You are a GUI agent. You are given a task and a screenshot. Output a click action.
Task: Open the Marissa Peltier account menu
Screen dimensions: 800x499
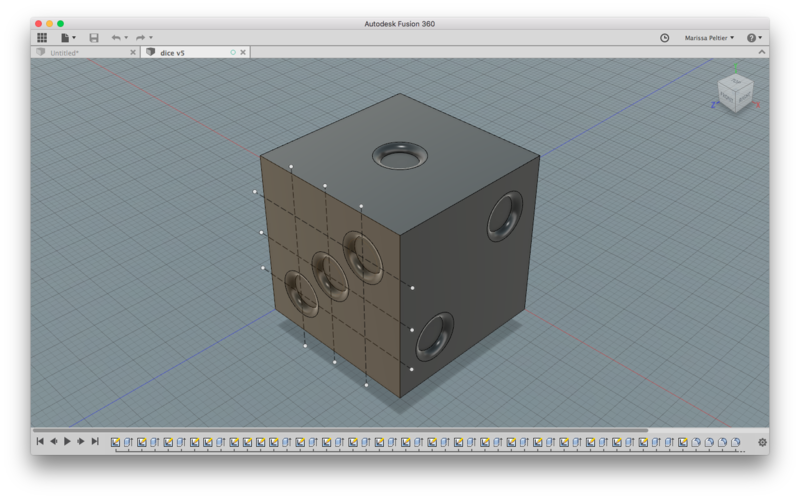709,37
